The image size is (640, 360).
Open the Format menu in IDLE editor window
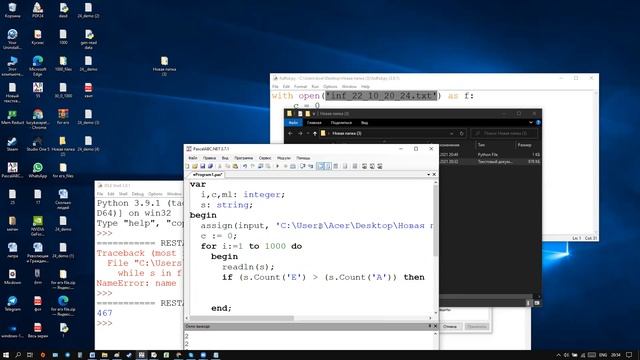point(300,87)
